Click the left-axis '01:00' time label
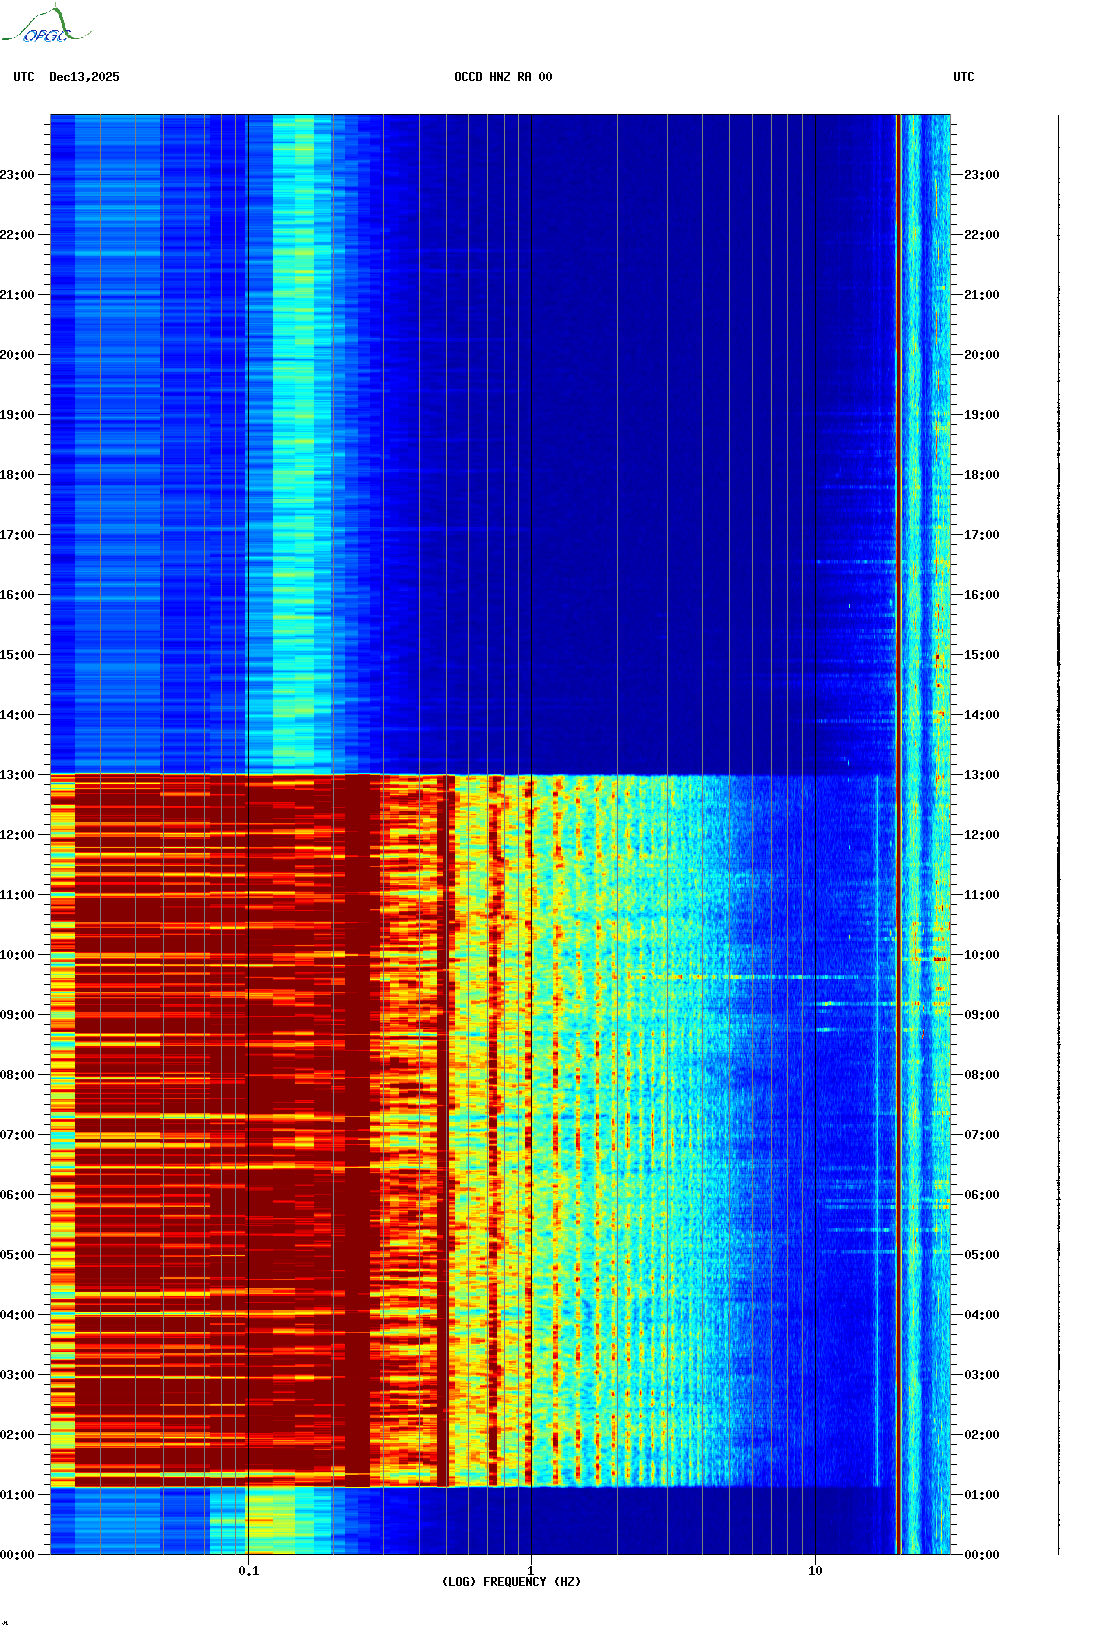 pos(17,1495)
